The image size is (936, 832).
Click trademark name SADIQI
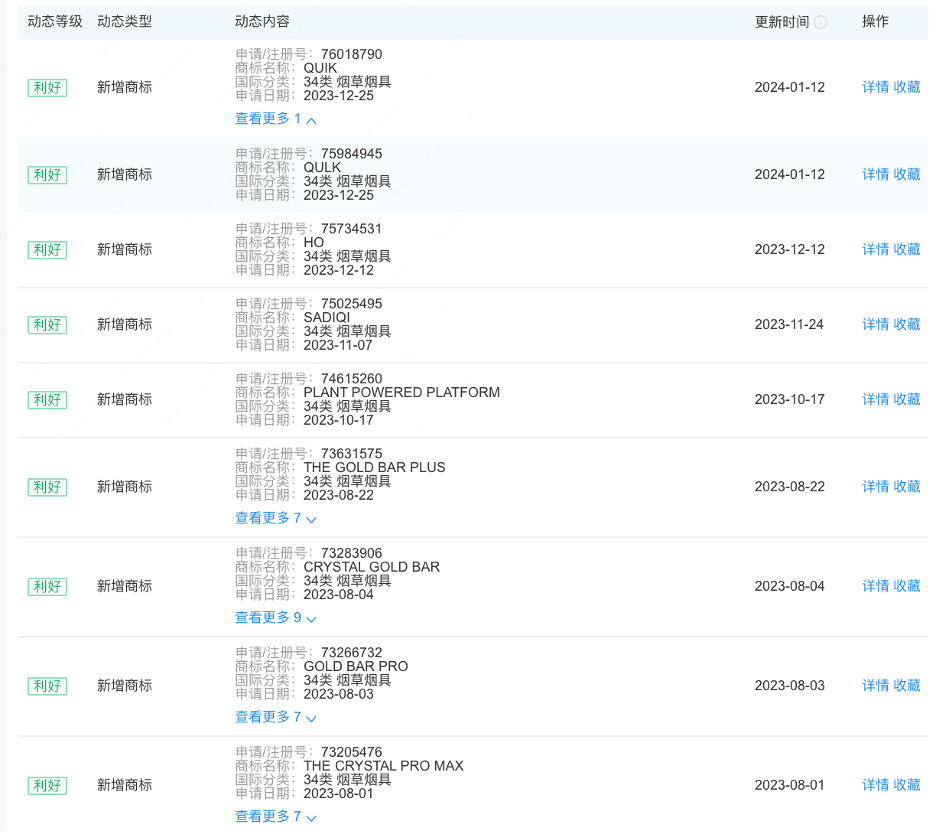click(x=327, y=318)
